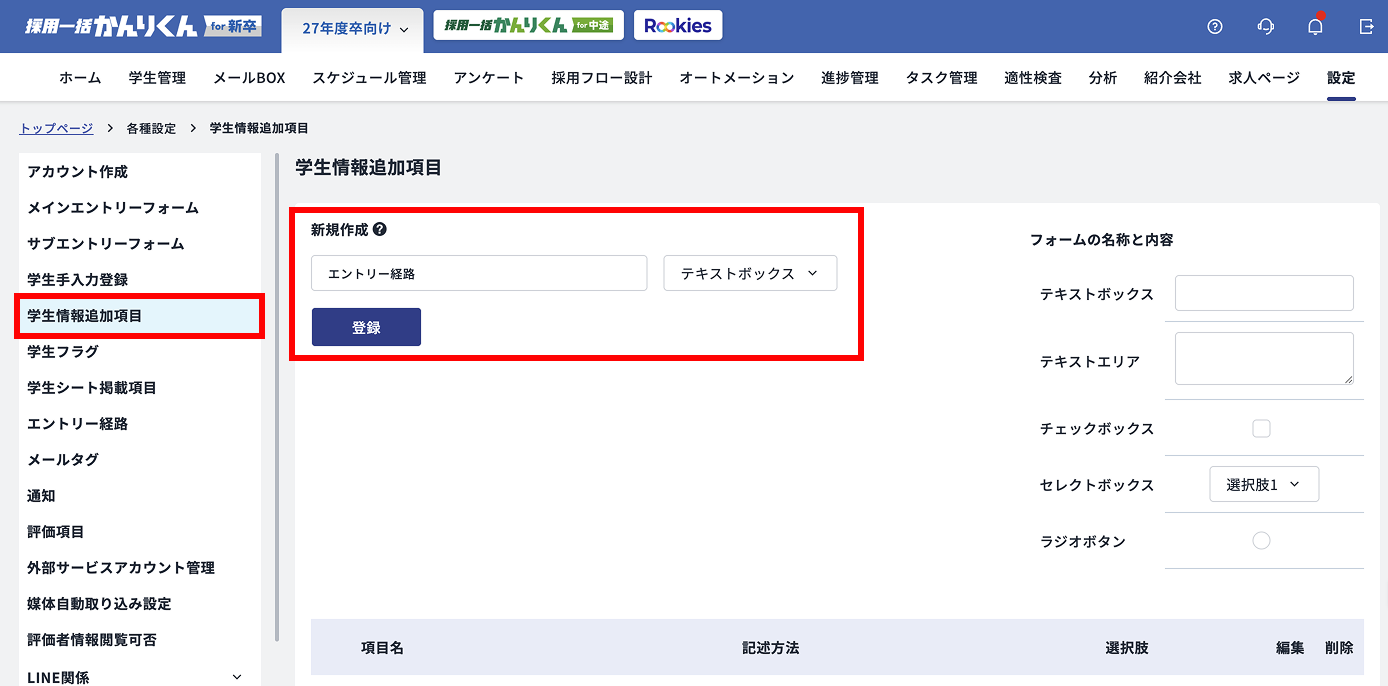Open the help icon in the top bar
This screenshot has height=686, width=1388.
click(x=1214, y=27)
